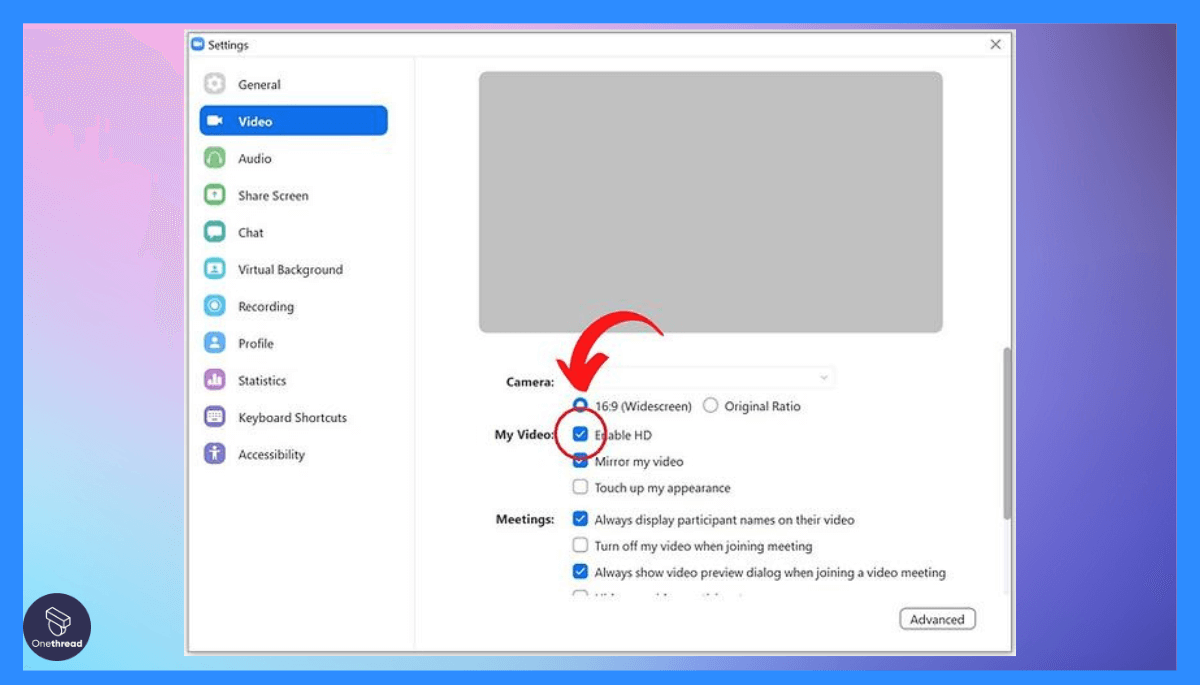Switch to the General settings tab
The height and width of the screenshot is (685, 1200).
click(214, 84)
